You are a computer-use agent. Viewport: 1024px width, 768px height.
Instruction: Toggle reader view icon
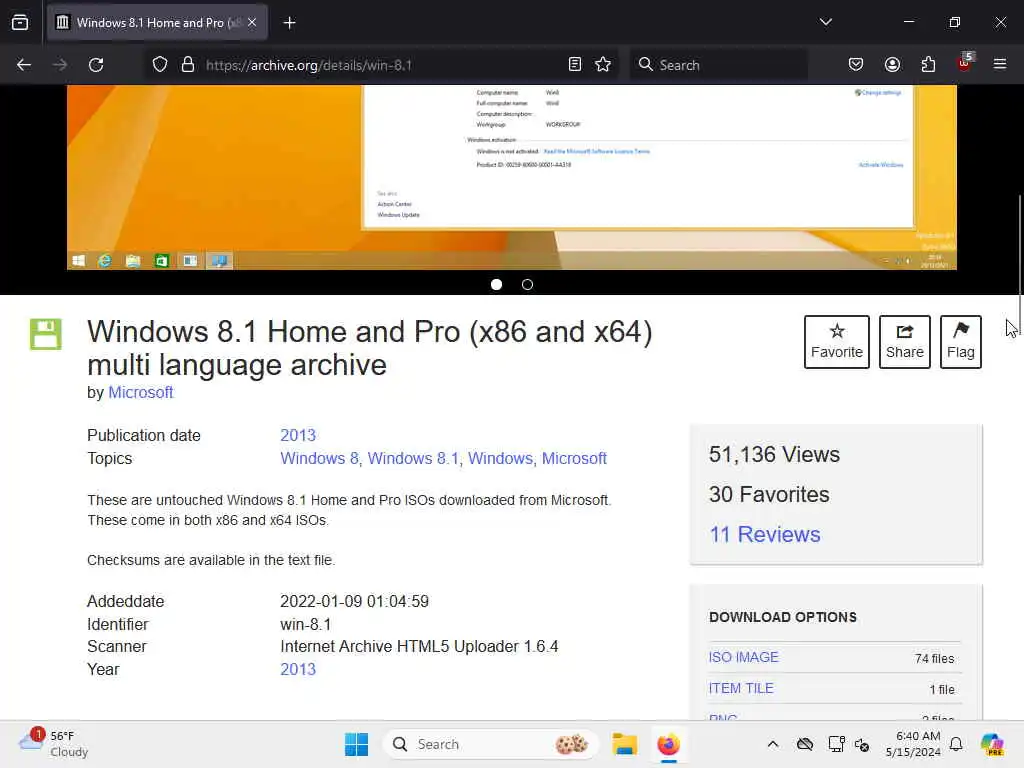click(x=575, y=65)
